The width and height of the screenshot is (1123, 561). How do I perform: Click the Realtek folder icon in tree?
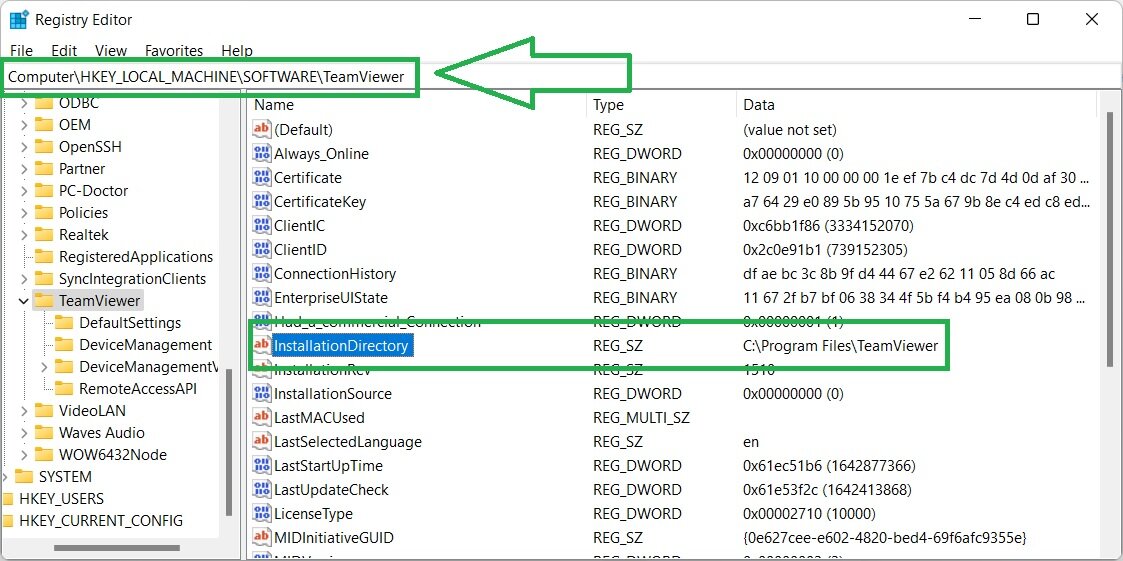[x=44, y=234]
